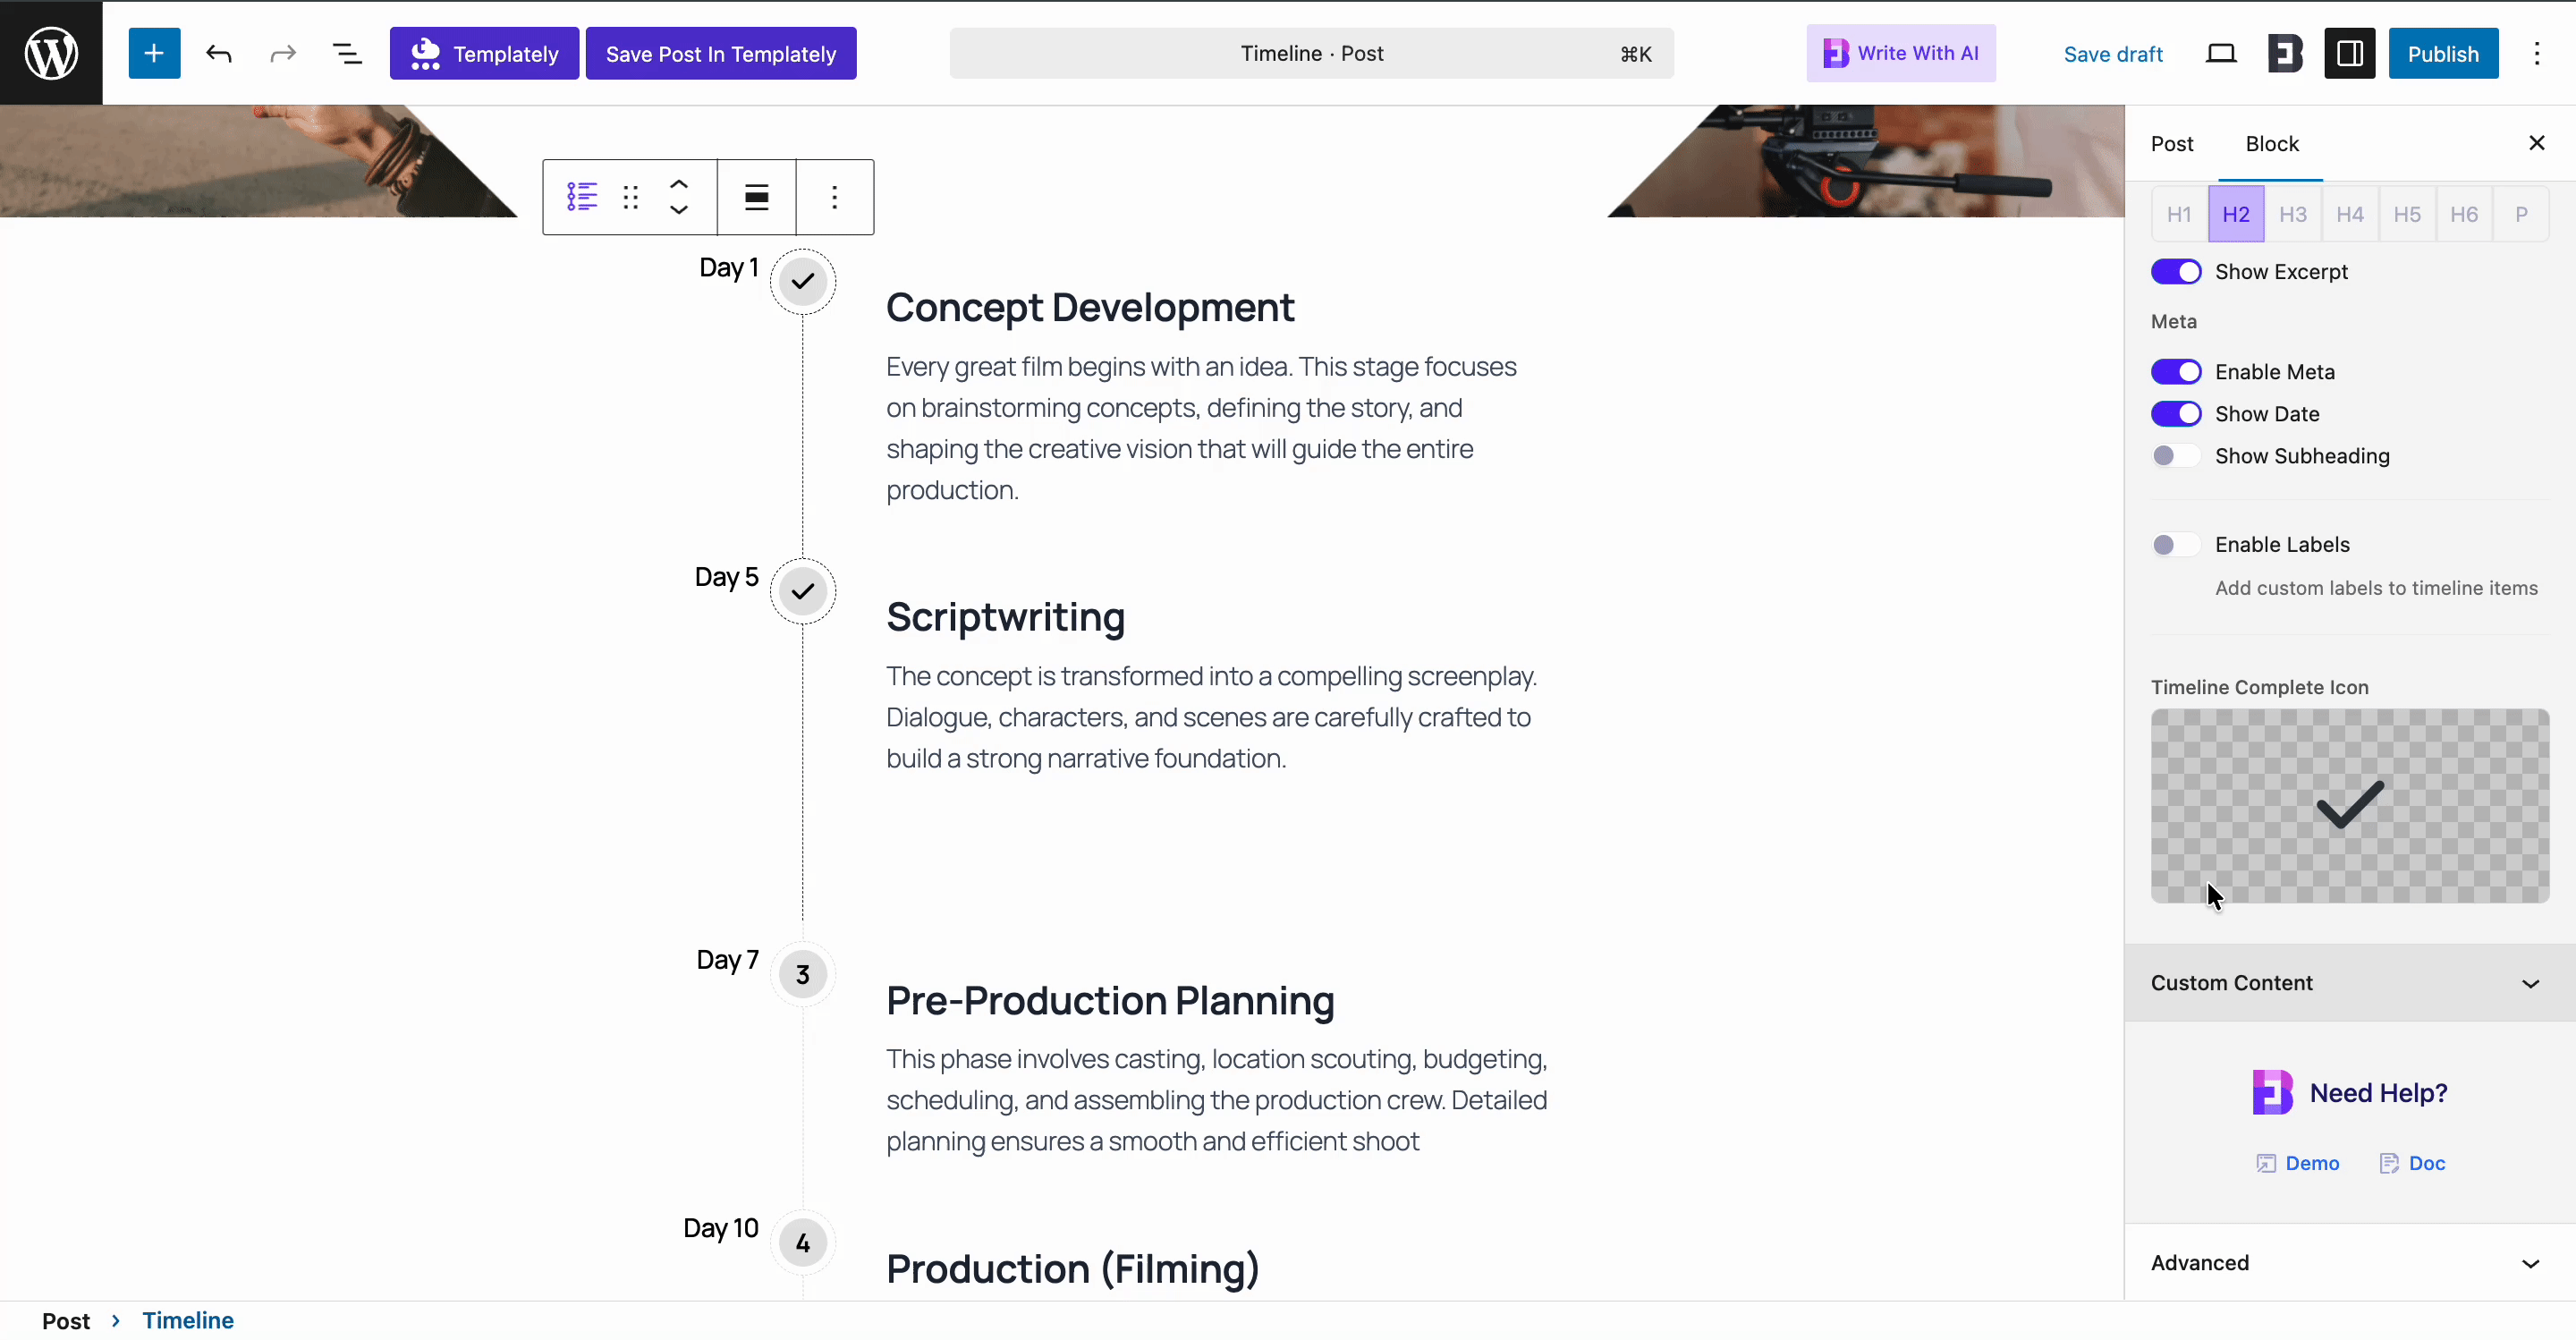Image resolution: width=2576 pixels, height=1340 pixels.
Task: Click the Save draft link
Action: coord(2112,54)
